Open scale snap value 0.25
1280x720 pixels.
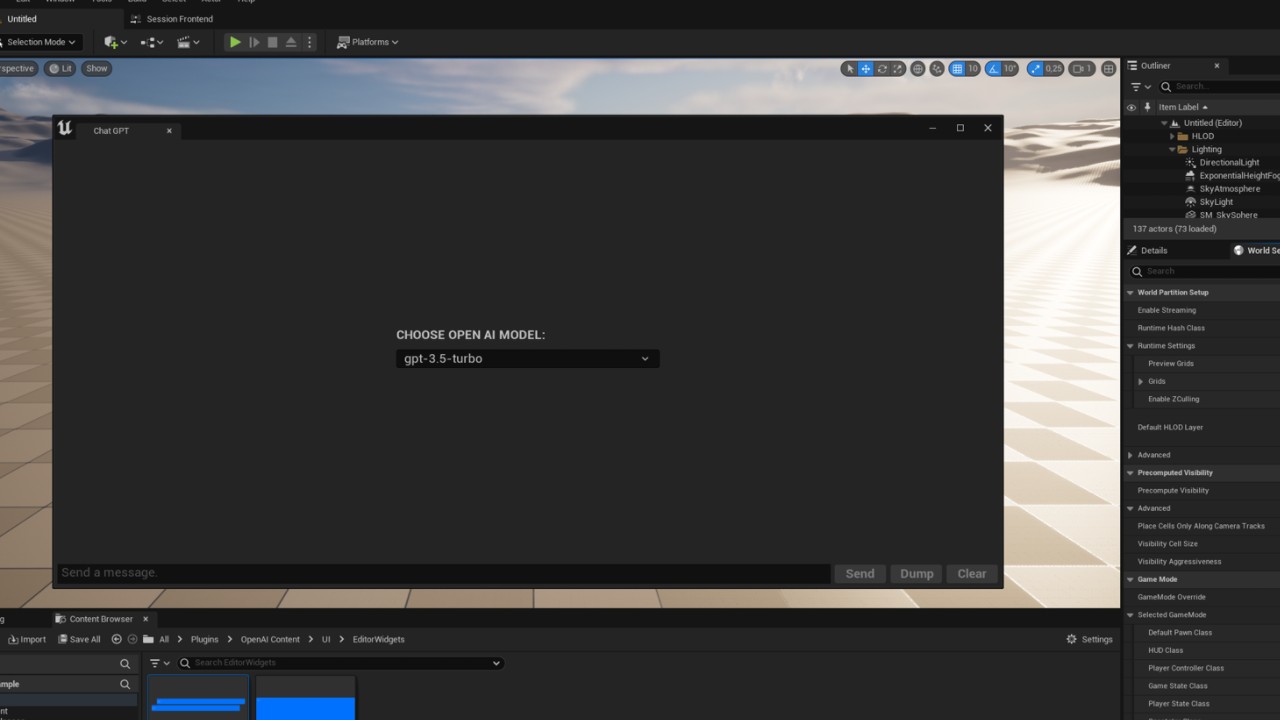point(1053,69)
